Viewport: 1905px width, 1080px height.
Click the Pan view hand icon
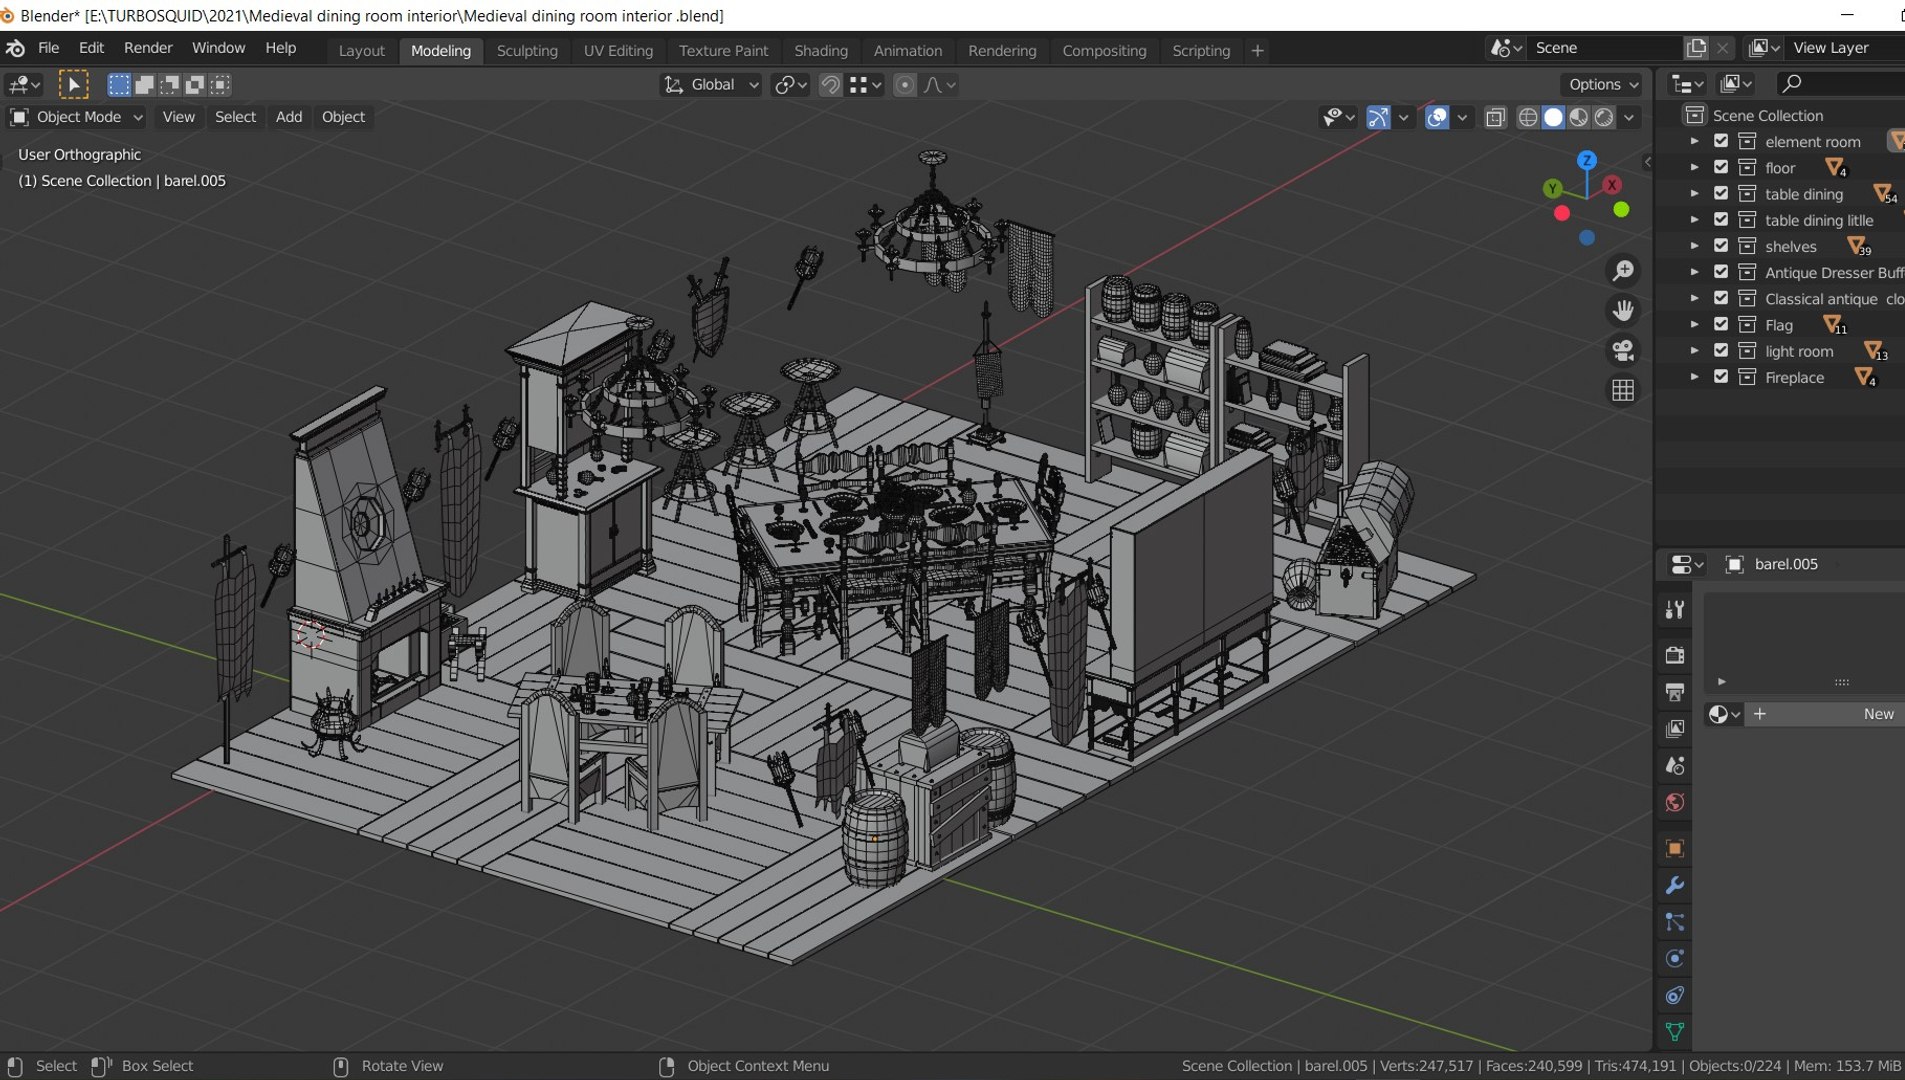point(1623,311)
